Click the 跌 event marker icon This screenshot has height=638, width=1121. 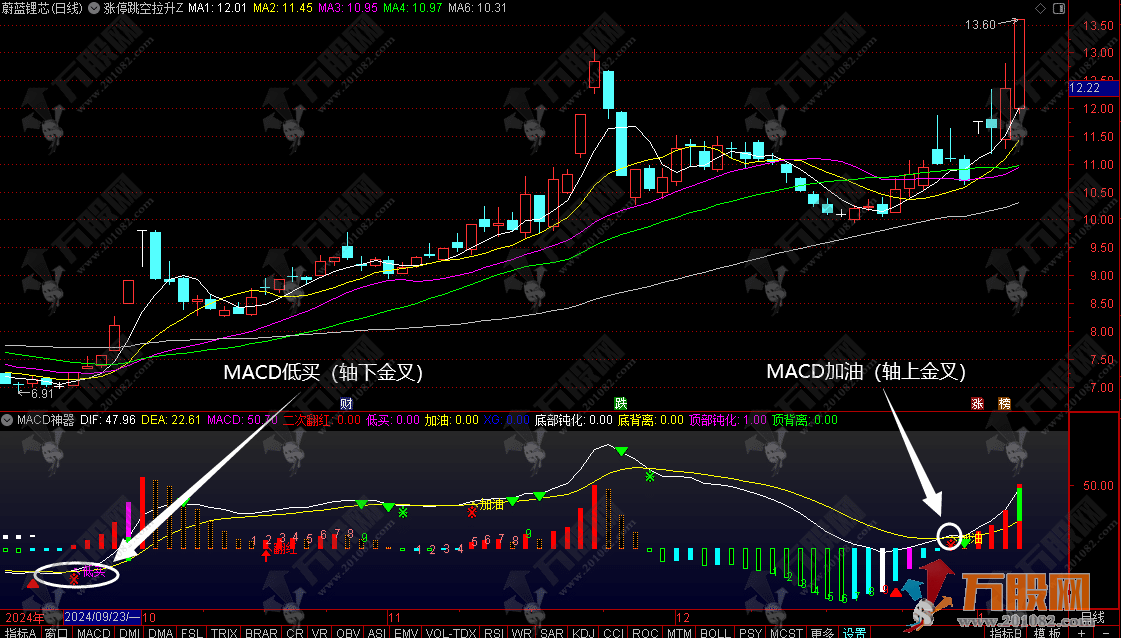coord(621,404)
